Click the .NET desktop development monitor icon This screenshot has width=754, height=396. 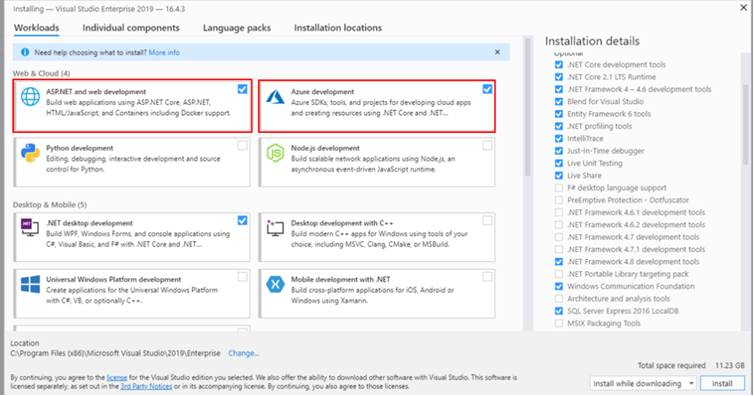pos(30,227)
